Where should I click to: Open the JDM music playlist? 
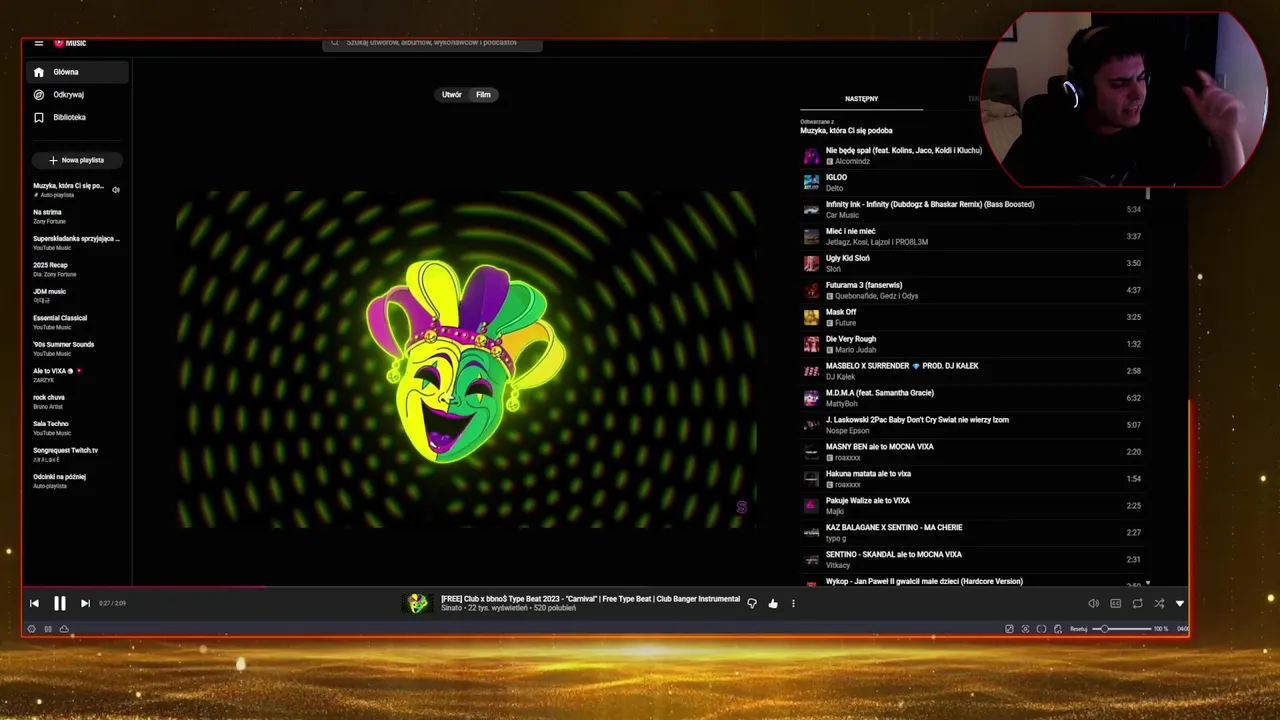click(x=76, y=295)
